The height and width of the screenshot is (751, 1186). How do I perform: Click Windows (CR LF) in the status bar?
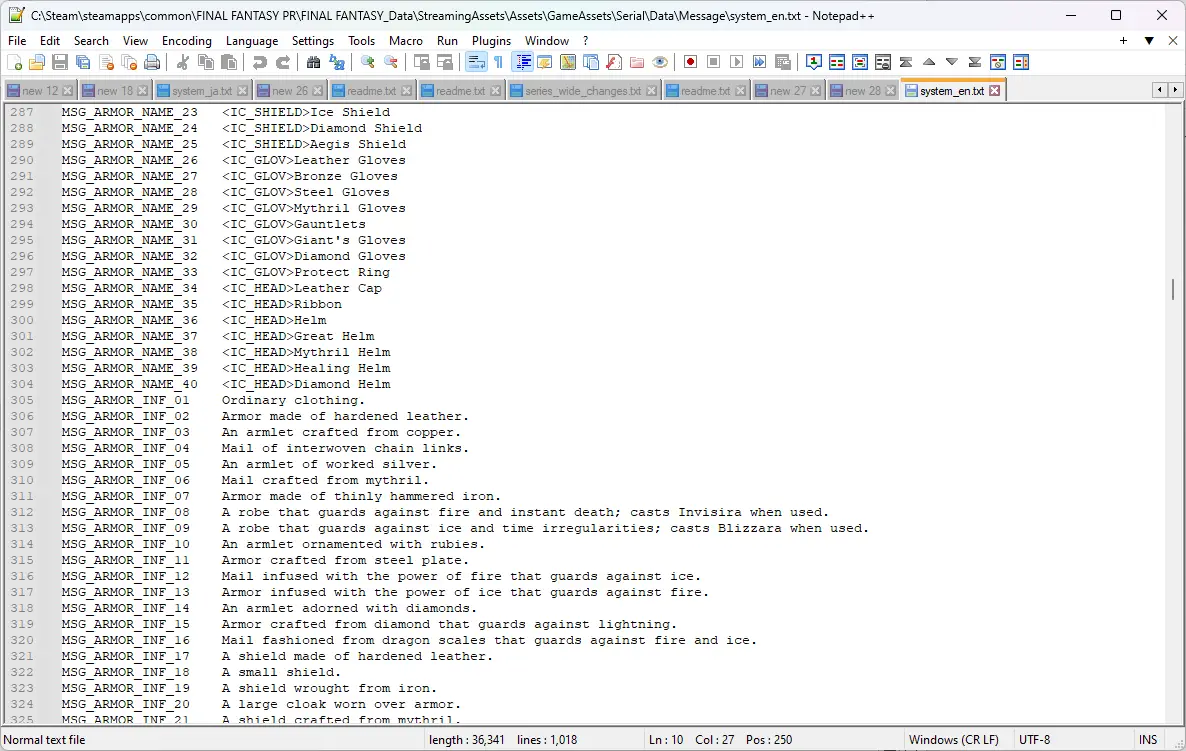[x=954, y=740]
